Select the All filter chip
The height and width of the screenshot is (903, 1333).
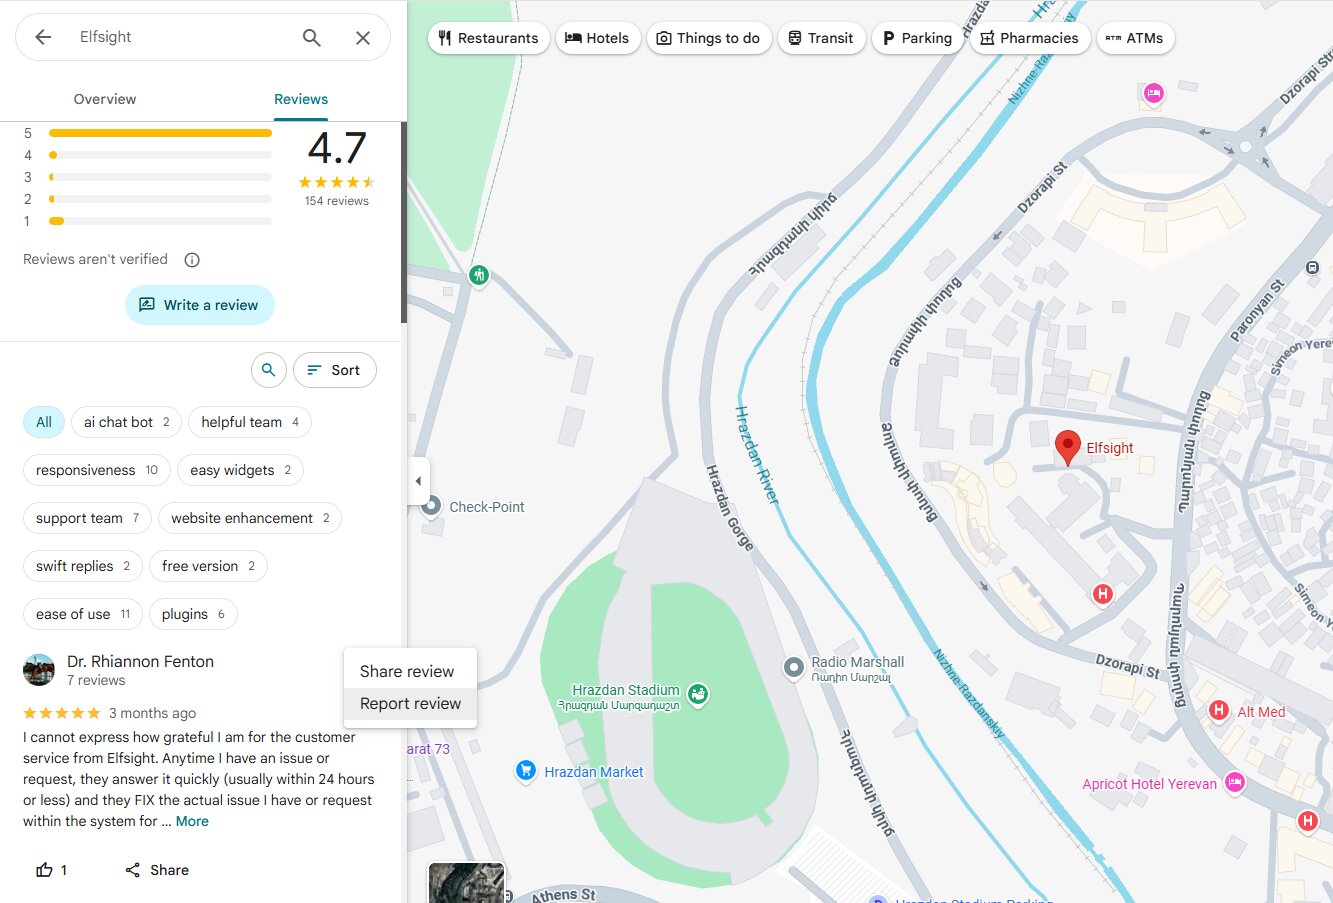44,422
